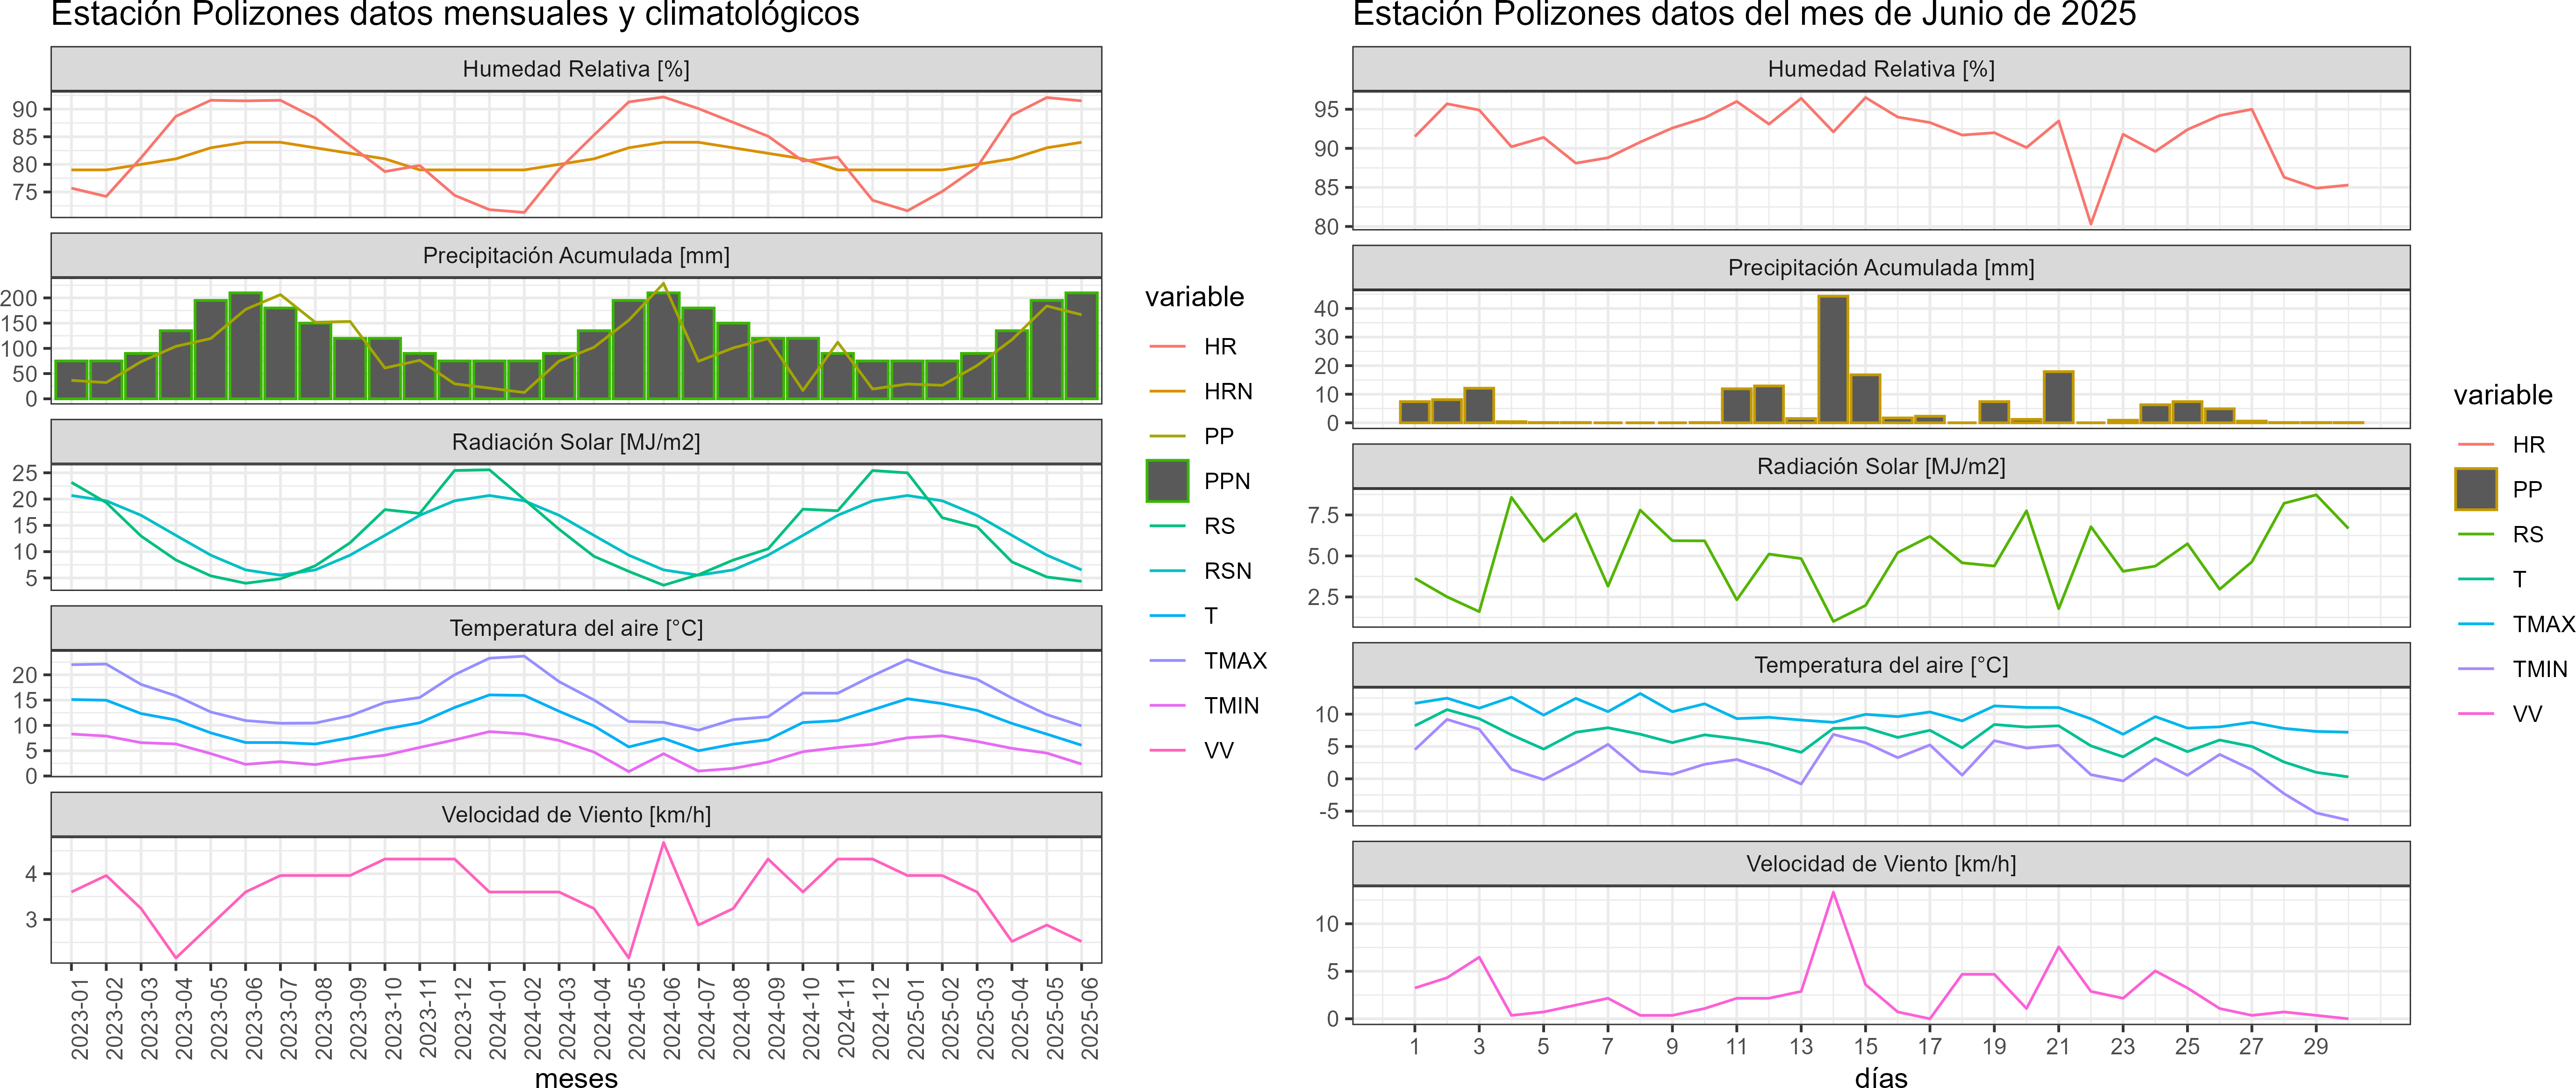Click the 2023-06 month label on the x-axis
2576x1088 pixels.
254,1019
